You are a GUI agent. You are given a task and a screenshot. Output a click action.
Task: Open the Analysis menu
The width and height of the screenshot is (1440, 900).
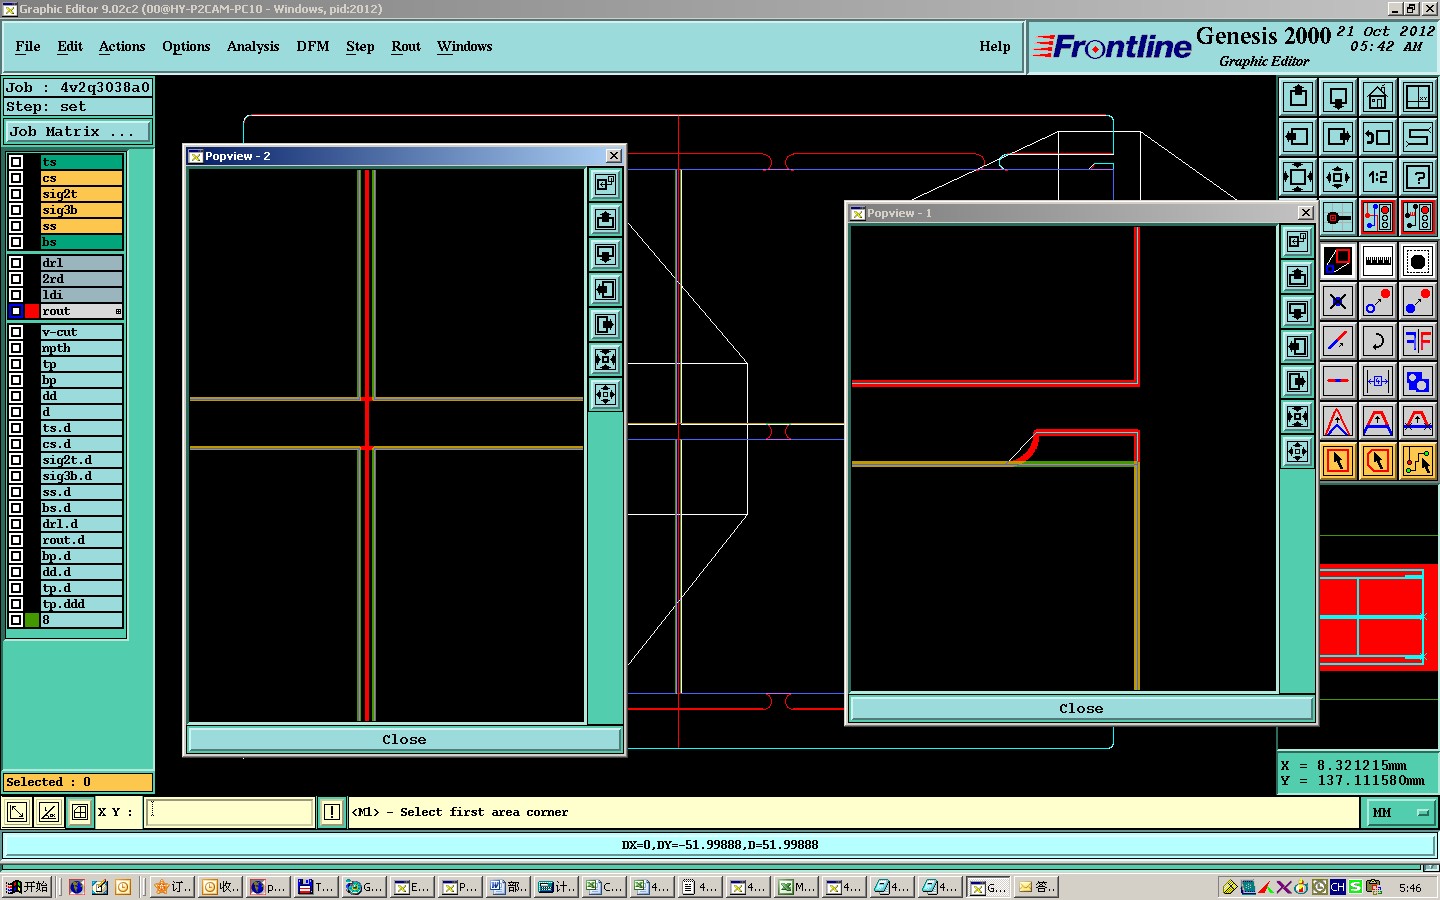pos(253,46)
